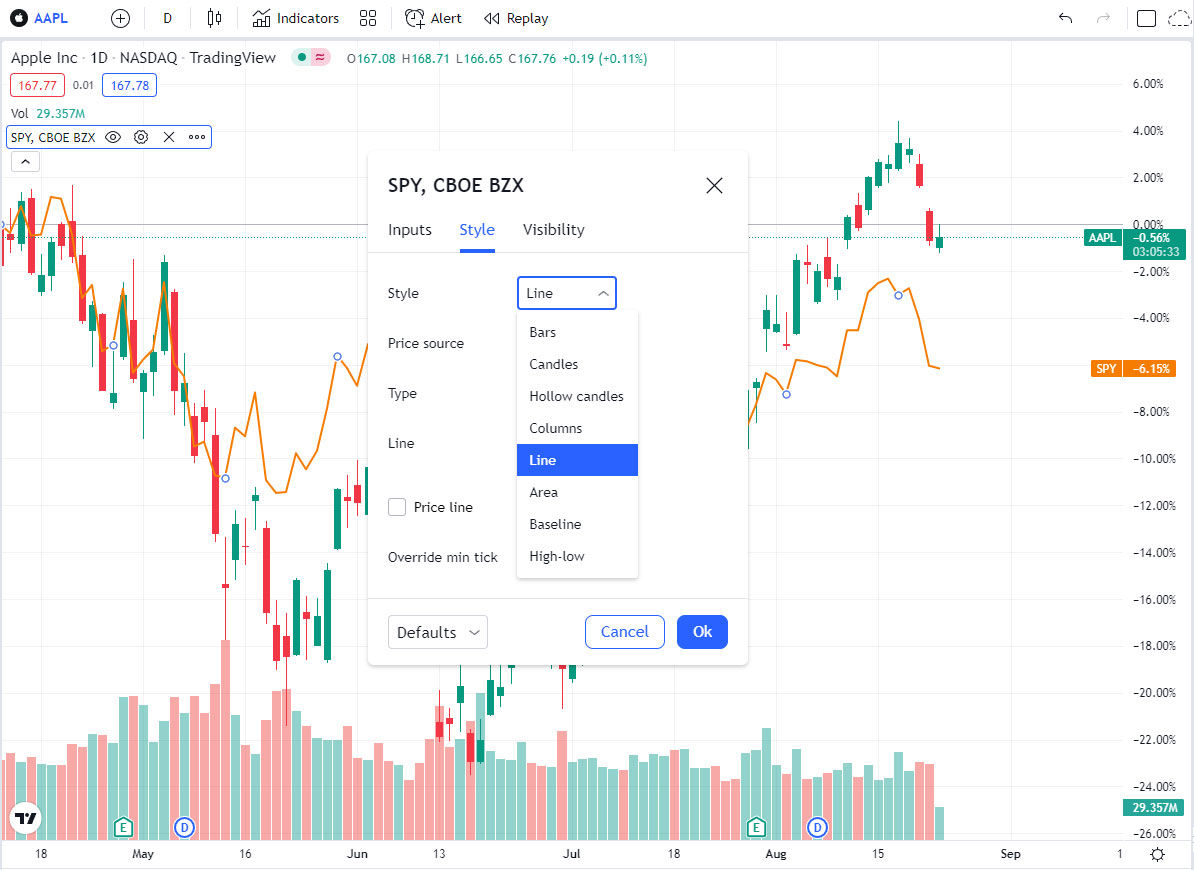Image resolution: width=1194 pixels, height=870 pixels.
Task: Click the TradingView logo watermark
Action: (x=24, y=818)
